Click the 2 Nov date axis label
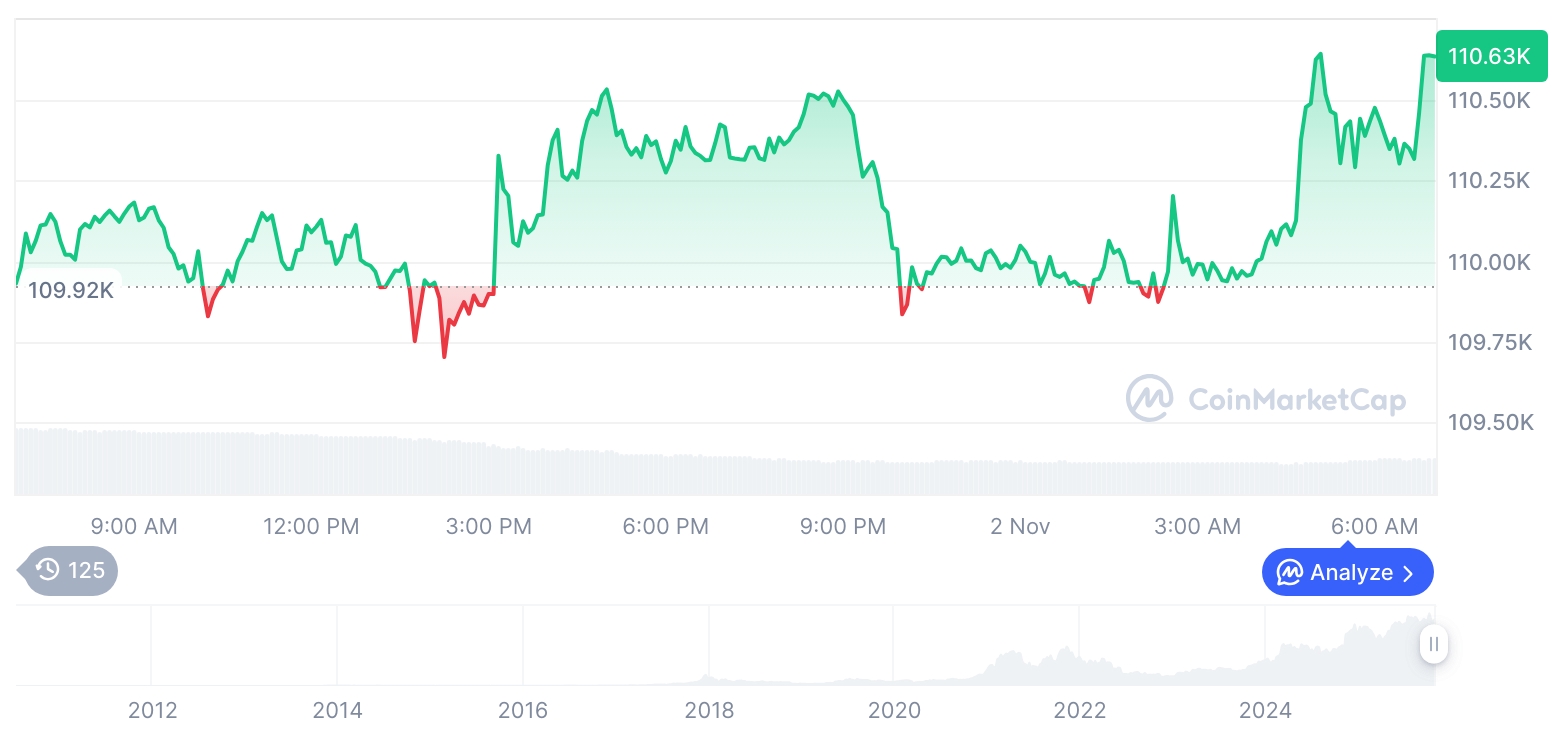Viewport: 1566px width, 732px height. (x=1020, y=526)
